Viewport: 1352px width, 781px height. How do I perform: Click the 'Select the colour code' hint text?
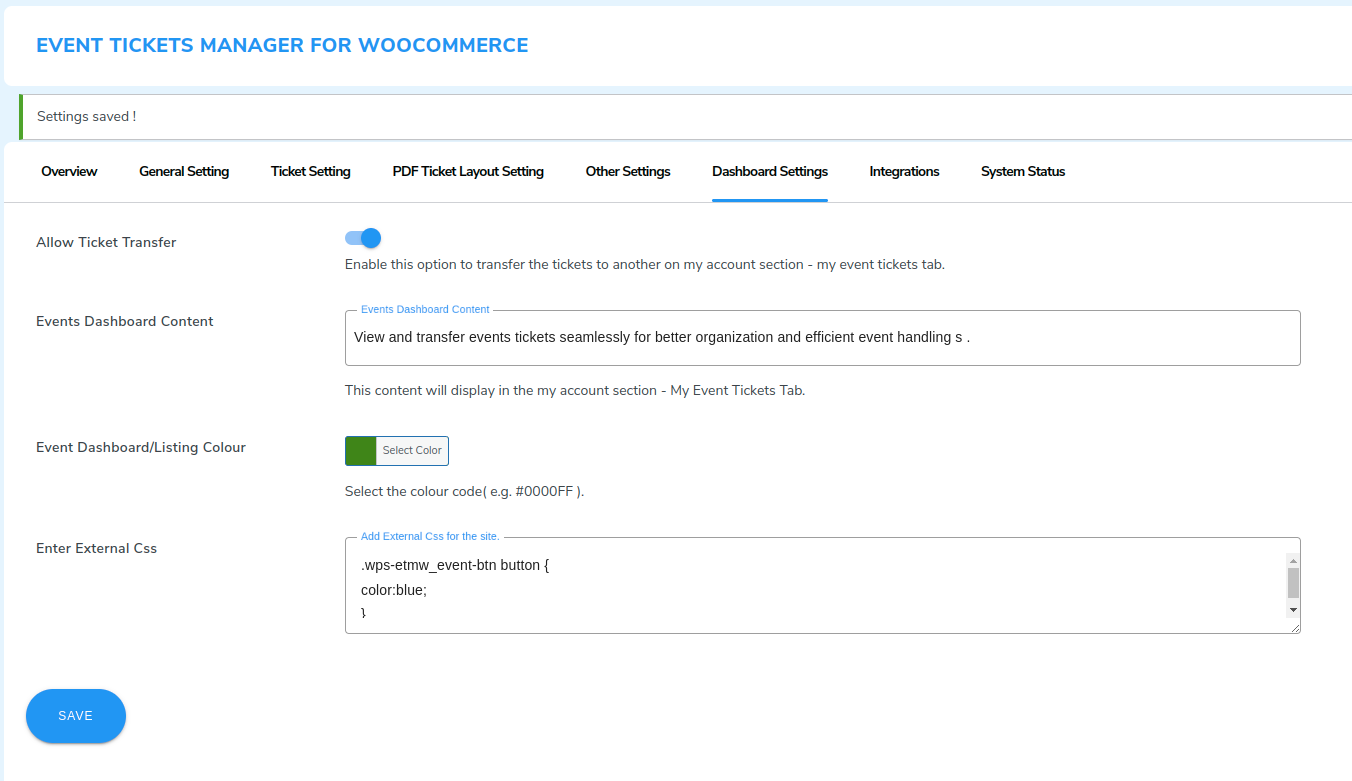tap(464, 491)
